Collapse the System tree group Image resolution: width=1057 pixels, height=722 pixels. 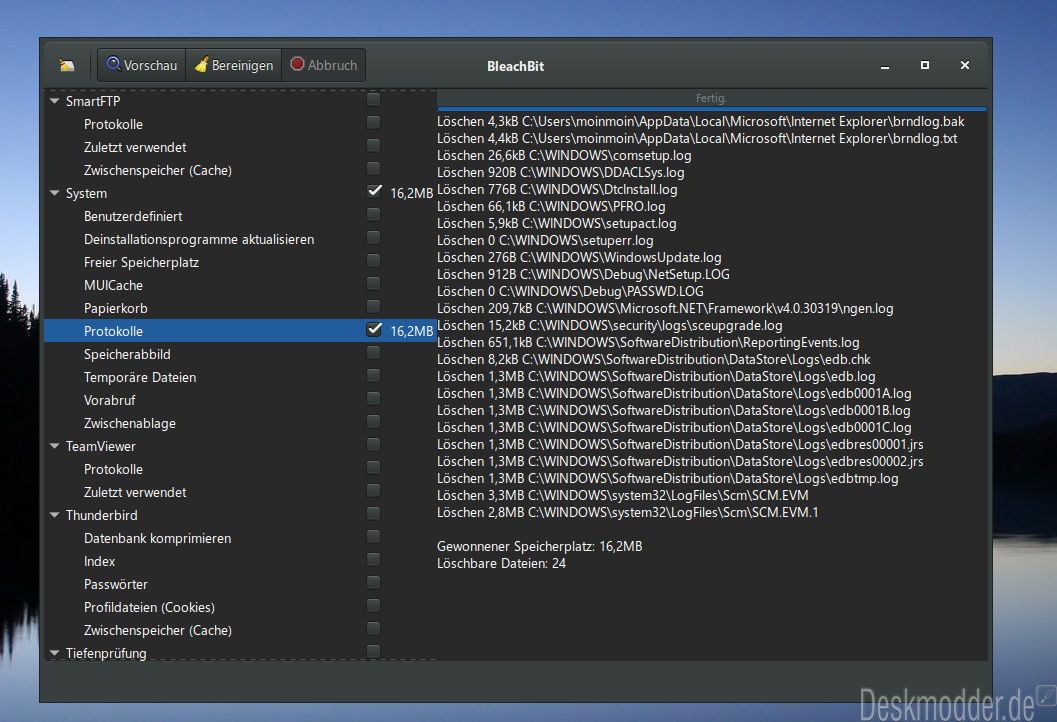55,193
